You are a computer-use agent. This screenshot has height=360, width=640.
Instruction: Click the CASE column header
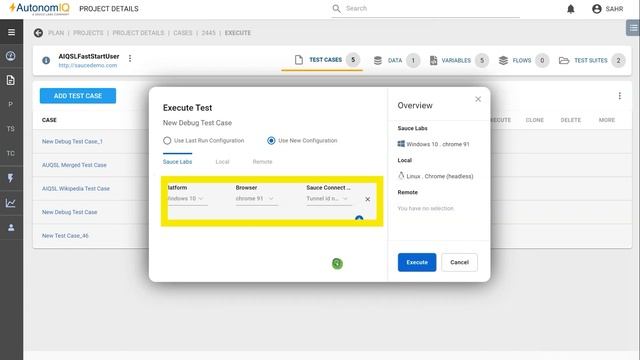pos(49,120)
